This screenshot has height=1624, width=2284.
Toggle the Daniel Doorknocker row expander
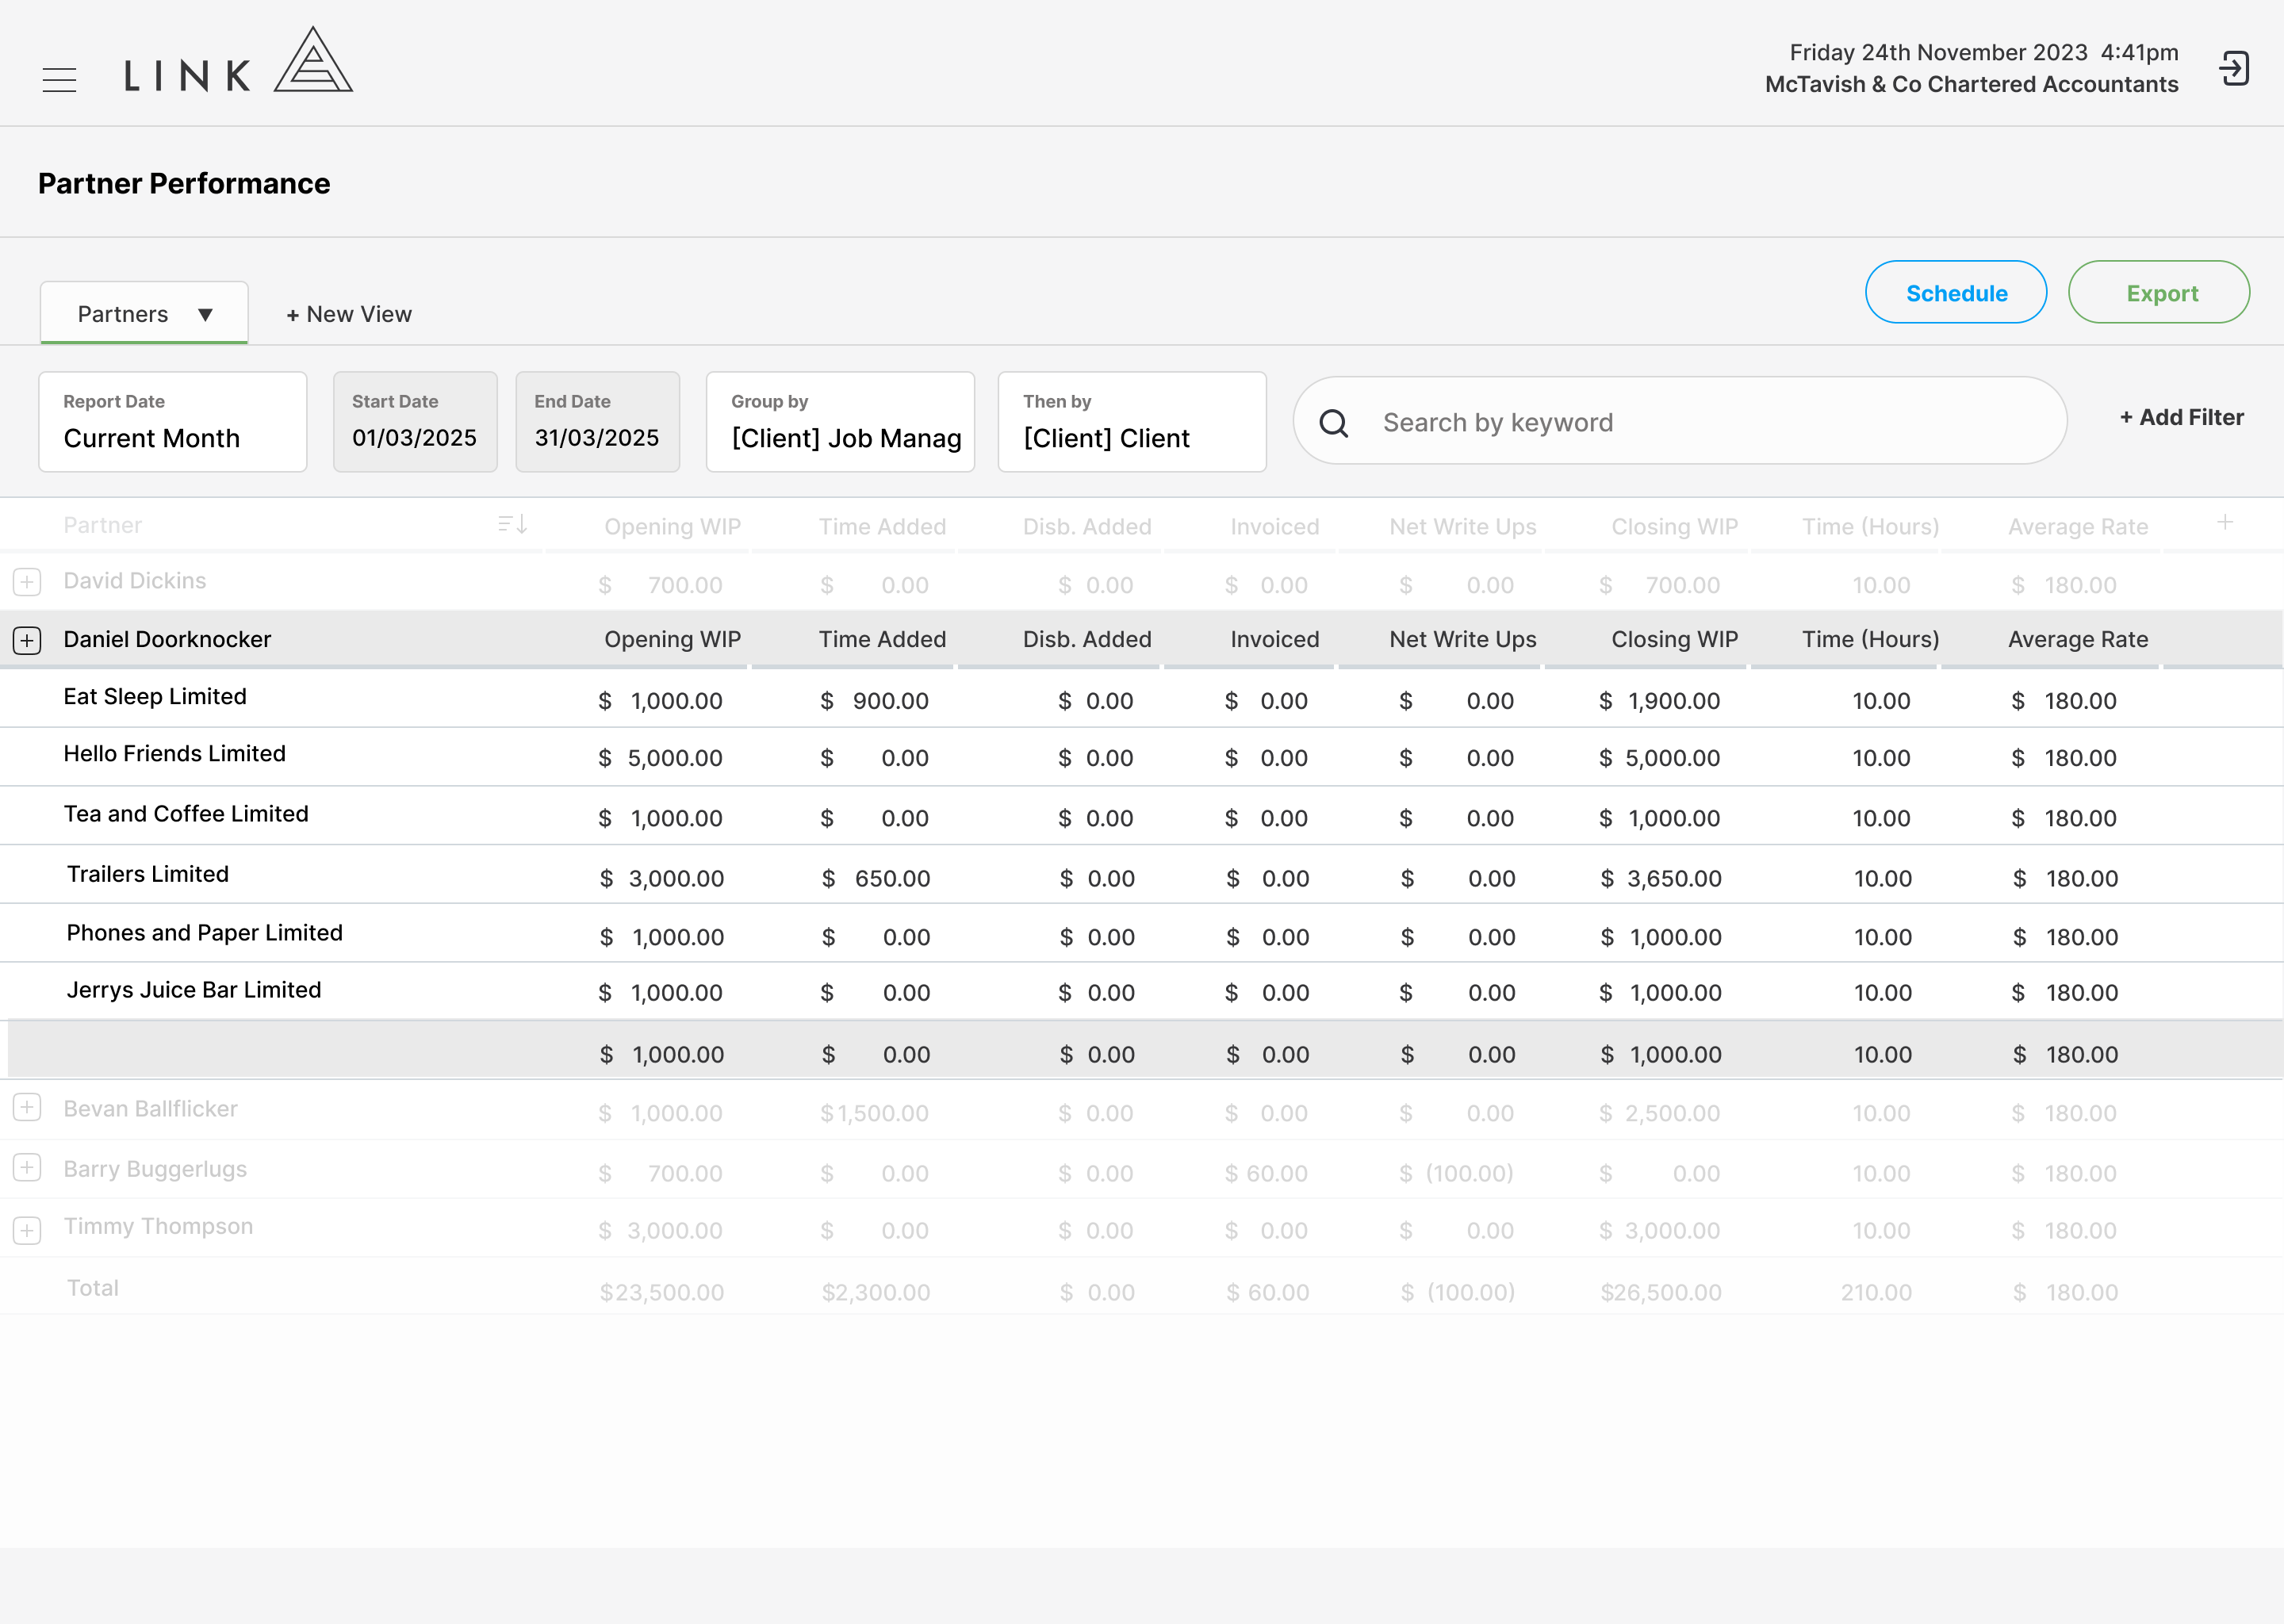[27, 640]
